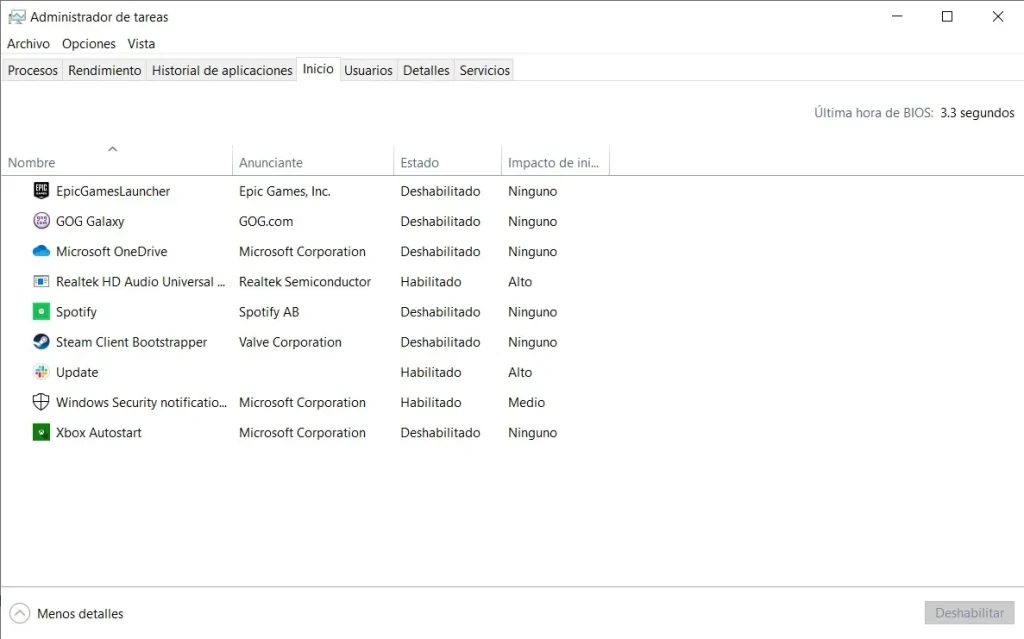Click Medio impact in Windows Security row
1024x639 pixels.
(x=526, y=402)
